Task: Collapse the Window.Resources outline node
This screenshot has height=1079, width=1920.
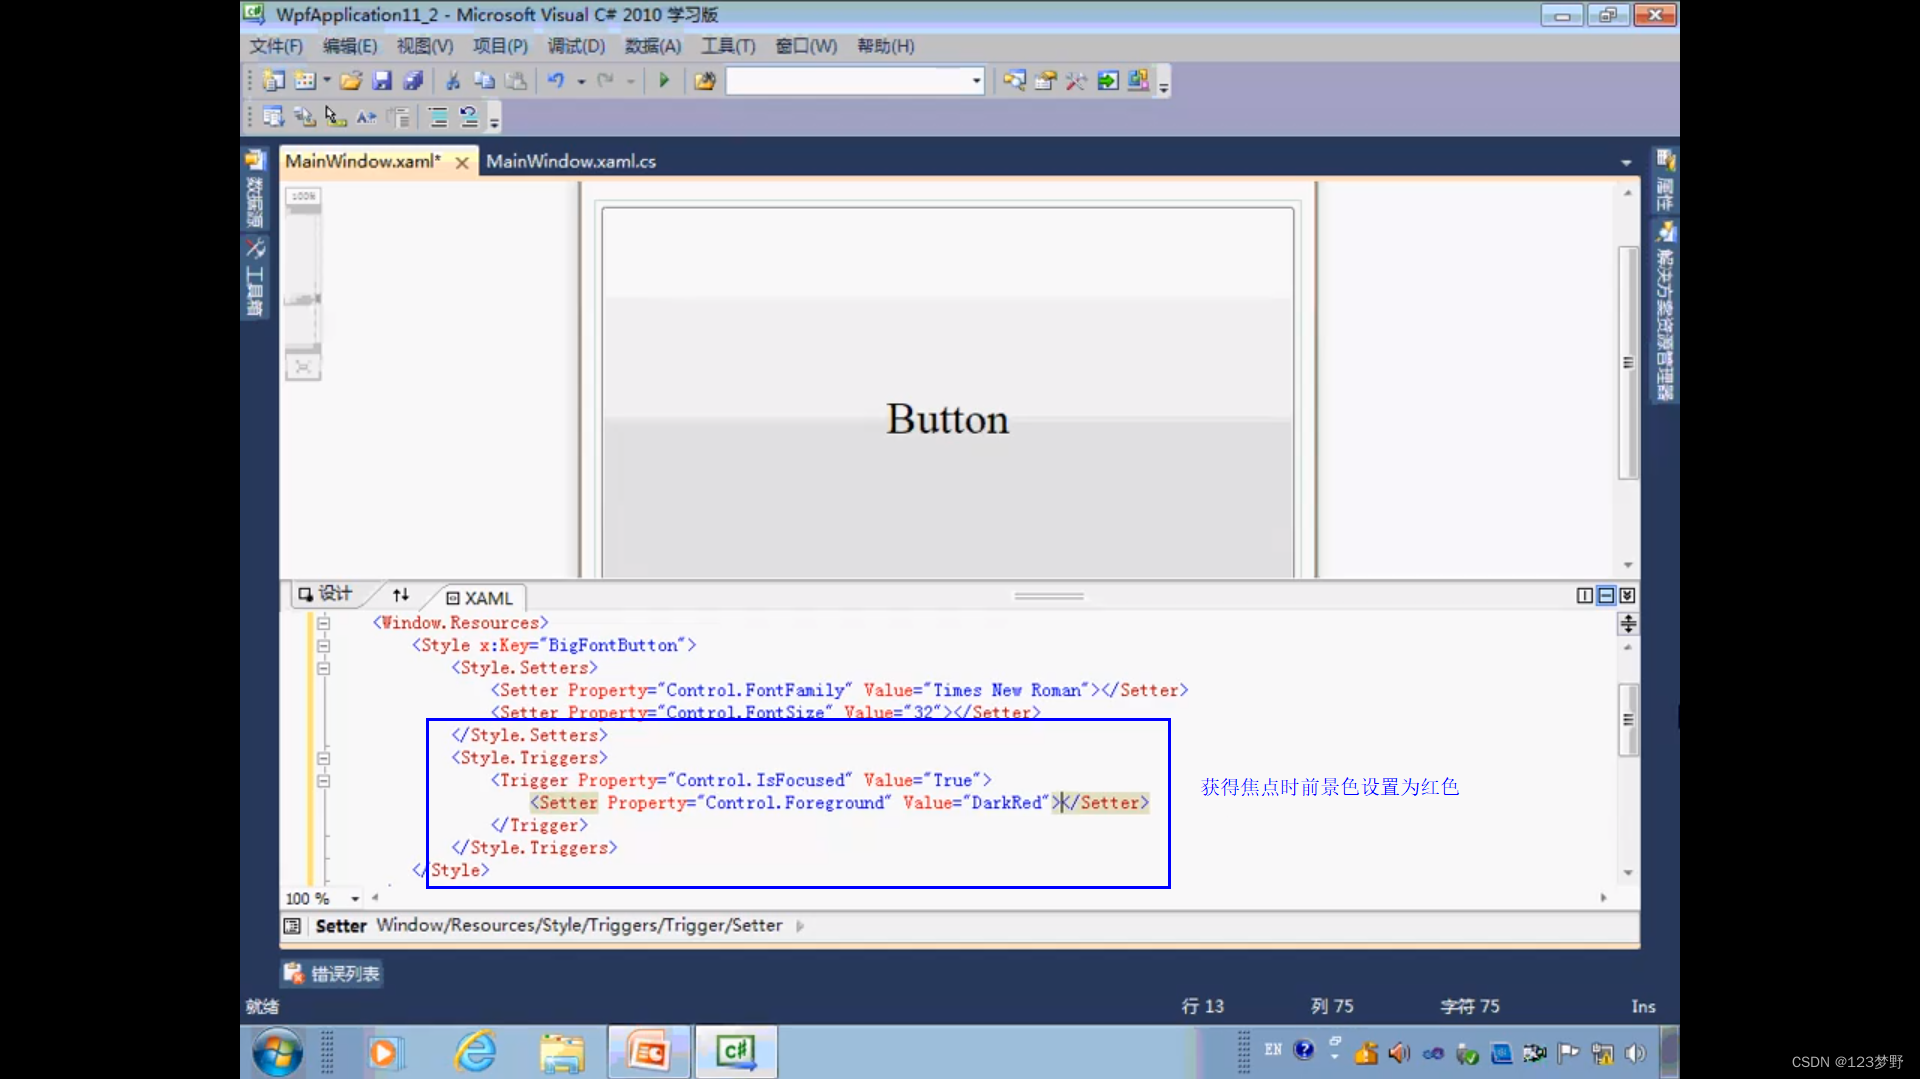Action: point(324,623)
